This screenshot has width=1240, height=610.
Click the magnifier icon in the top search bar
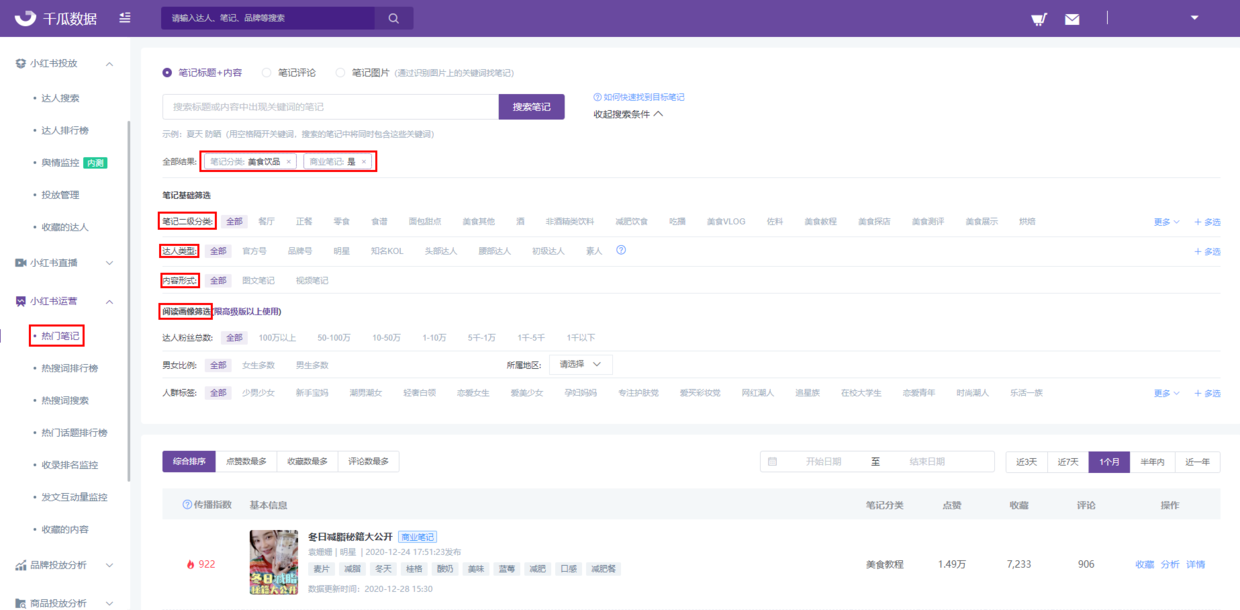393,17
